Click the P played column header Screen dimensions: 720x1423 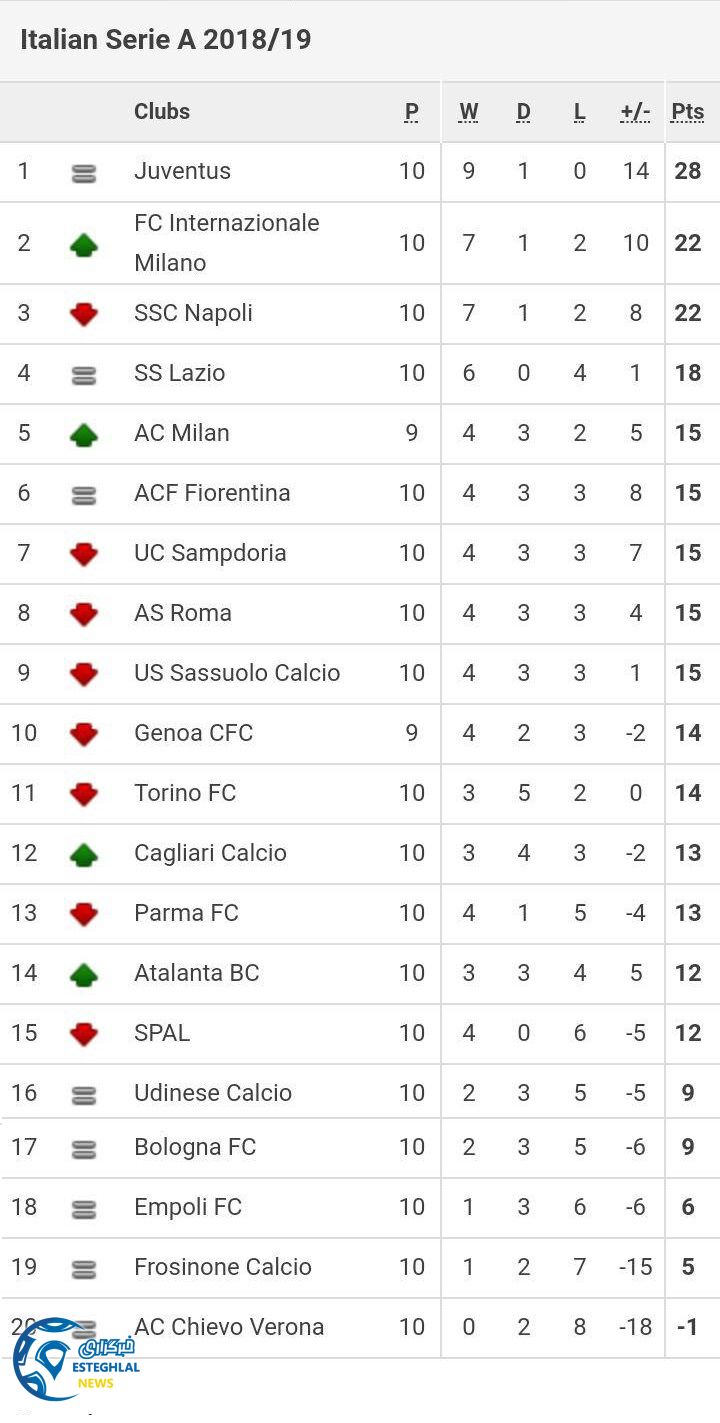pos(412,112)
